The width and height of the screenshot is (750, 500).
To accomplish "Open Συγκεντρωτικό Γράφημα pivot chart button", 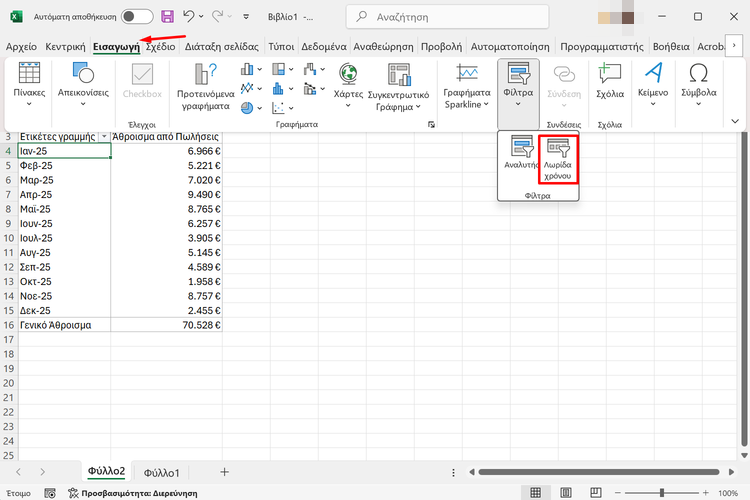I will pos(398,87).
